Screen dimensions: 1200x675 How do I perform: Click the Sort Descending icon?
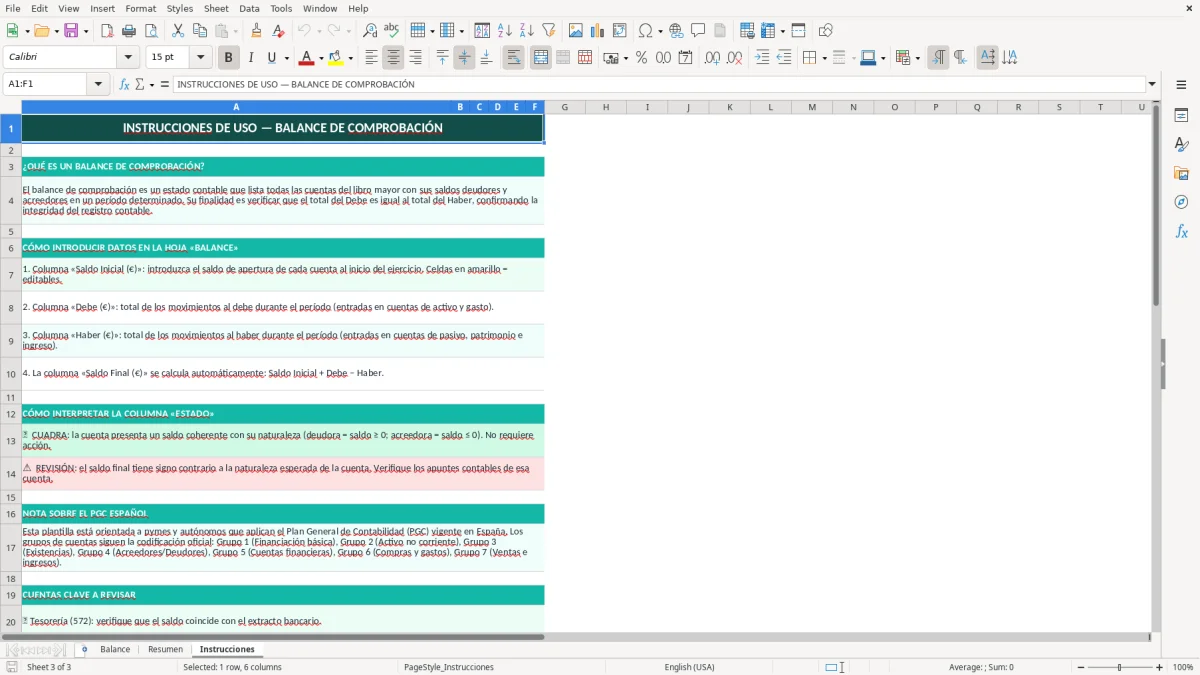(527, 31)
